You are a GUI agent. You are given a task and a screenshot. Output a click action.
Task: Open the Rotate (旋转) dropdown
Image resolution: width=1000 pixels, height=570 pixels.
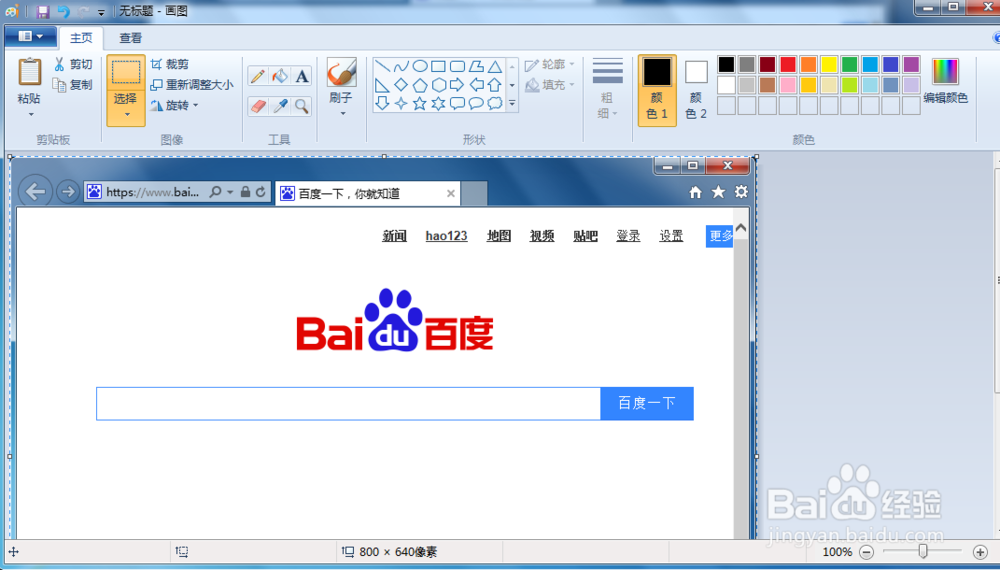click(196, 105)
